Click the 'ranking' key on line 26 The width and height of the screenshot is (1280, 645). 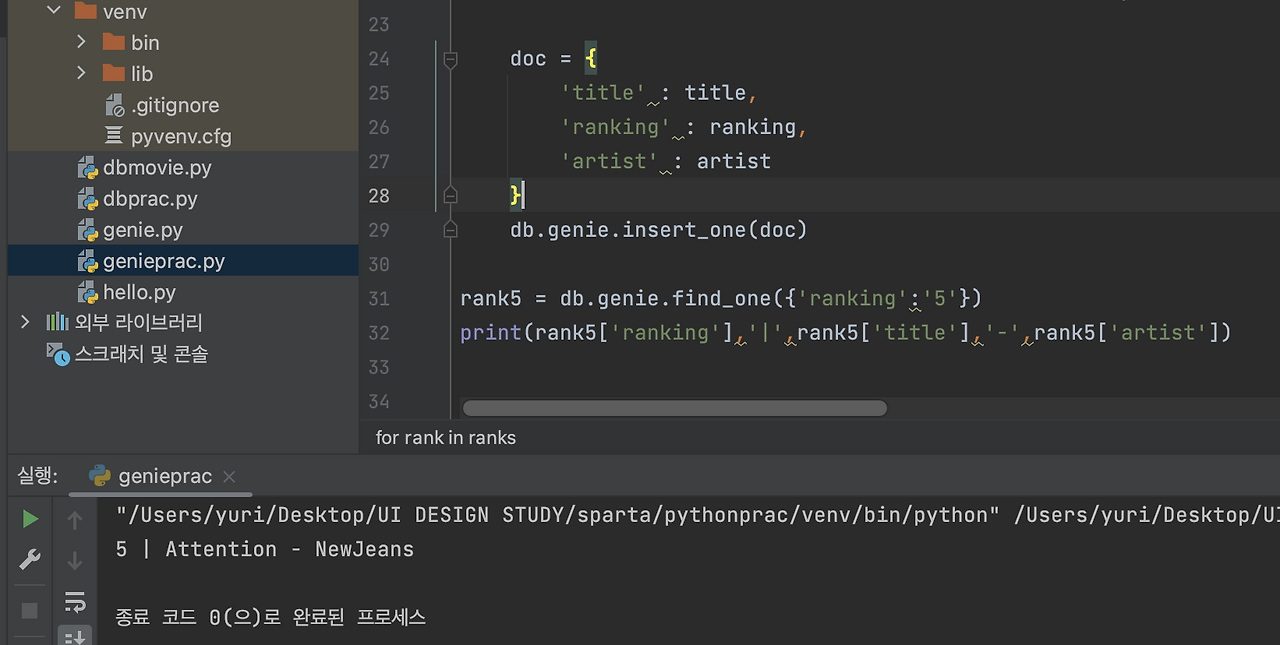coord(615,127)
